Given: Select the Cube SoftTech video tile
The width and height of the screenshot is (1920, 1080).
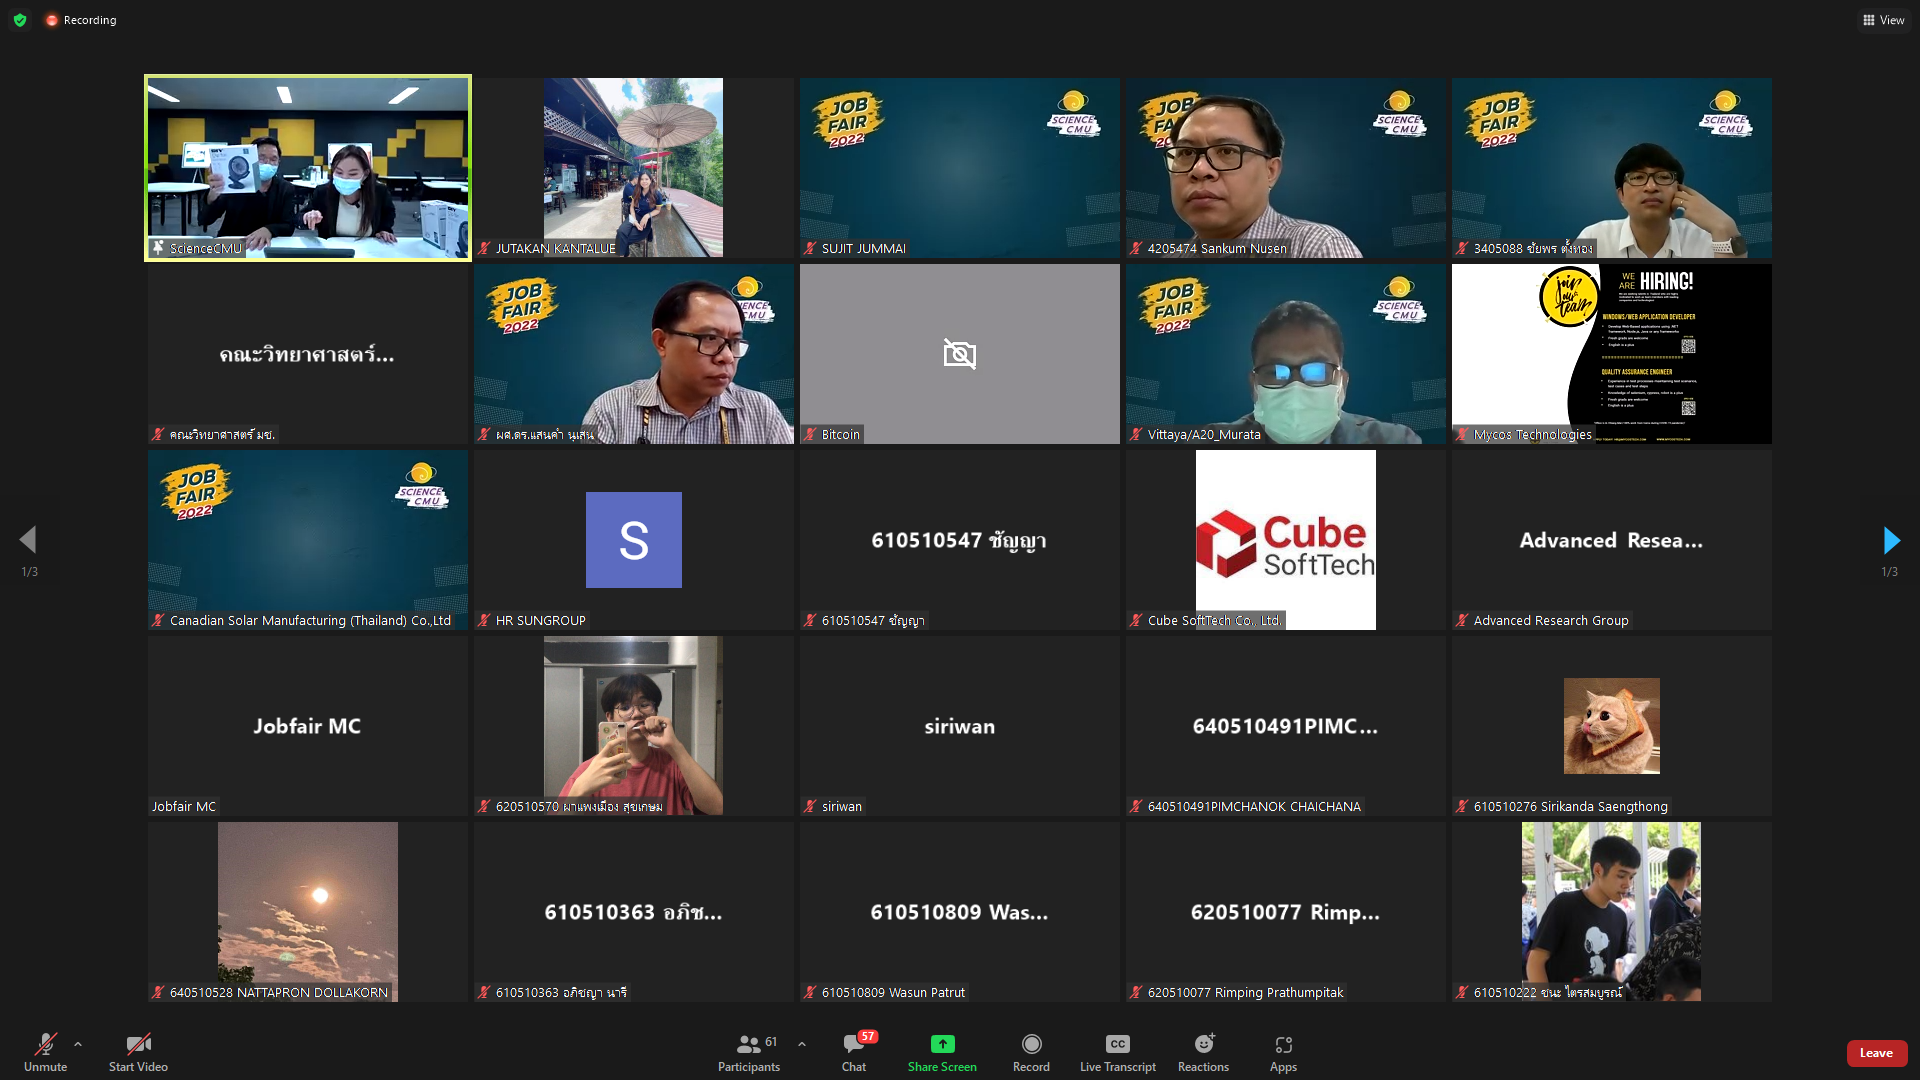Looking at the screenshot, I should pos(1285,540).
